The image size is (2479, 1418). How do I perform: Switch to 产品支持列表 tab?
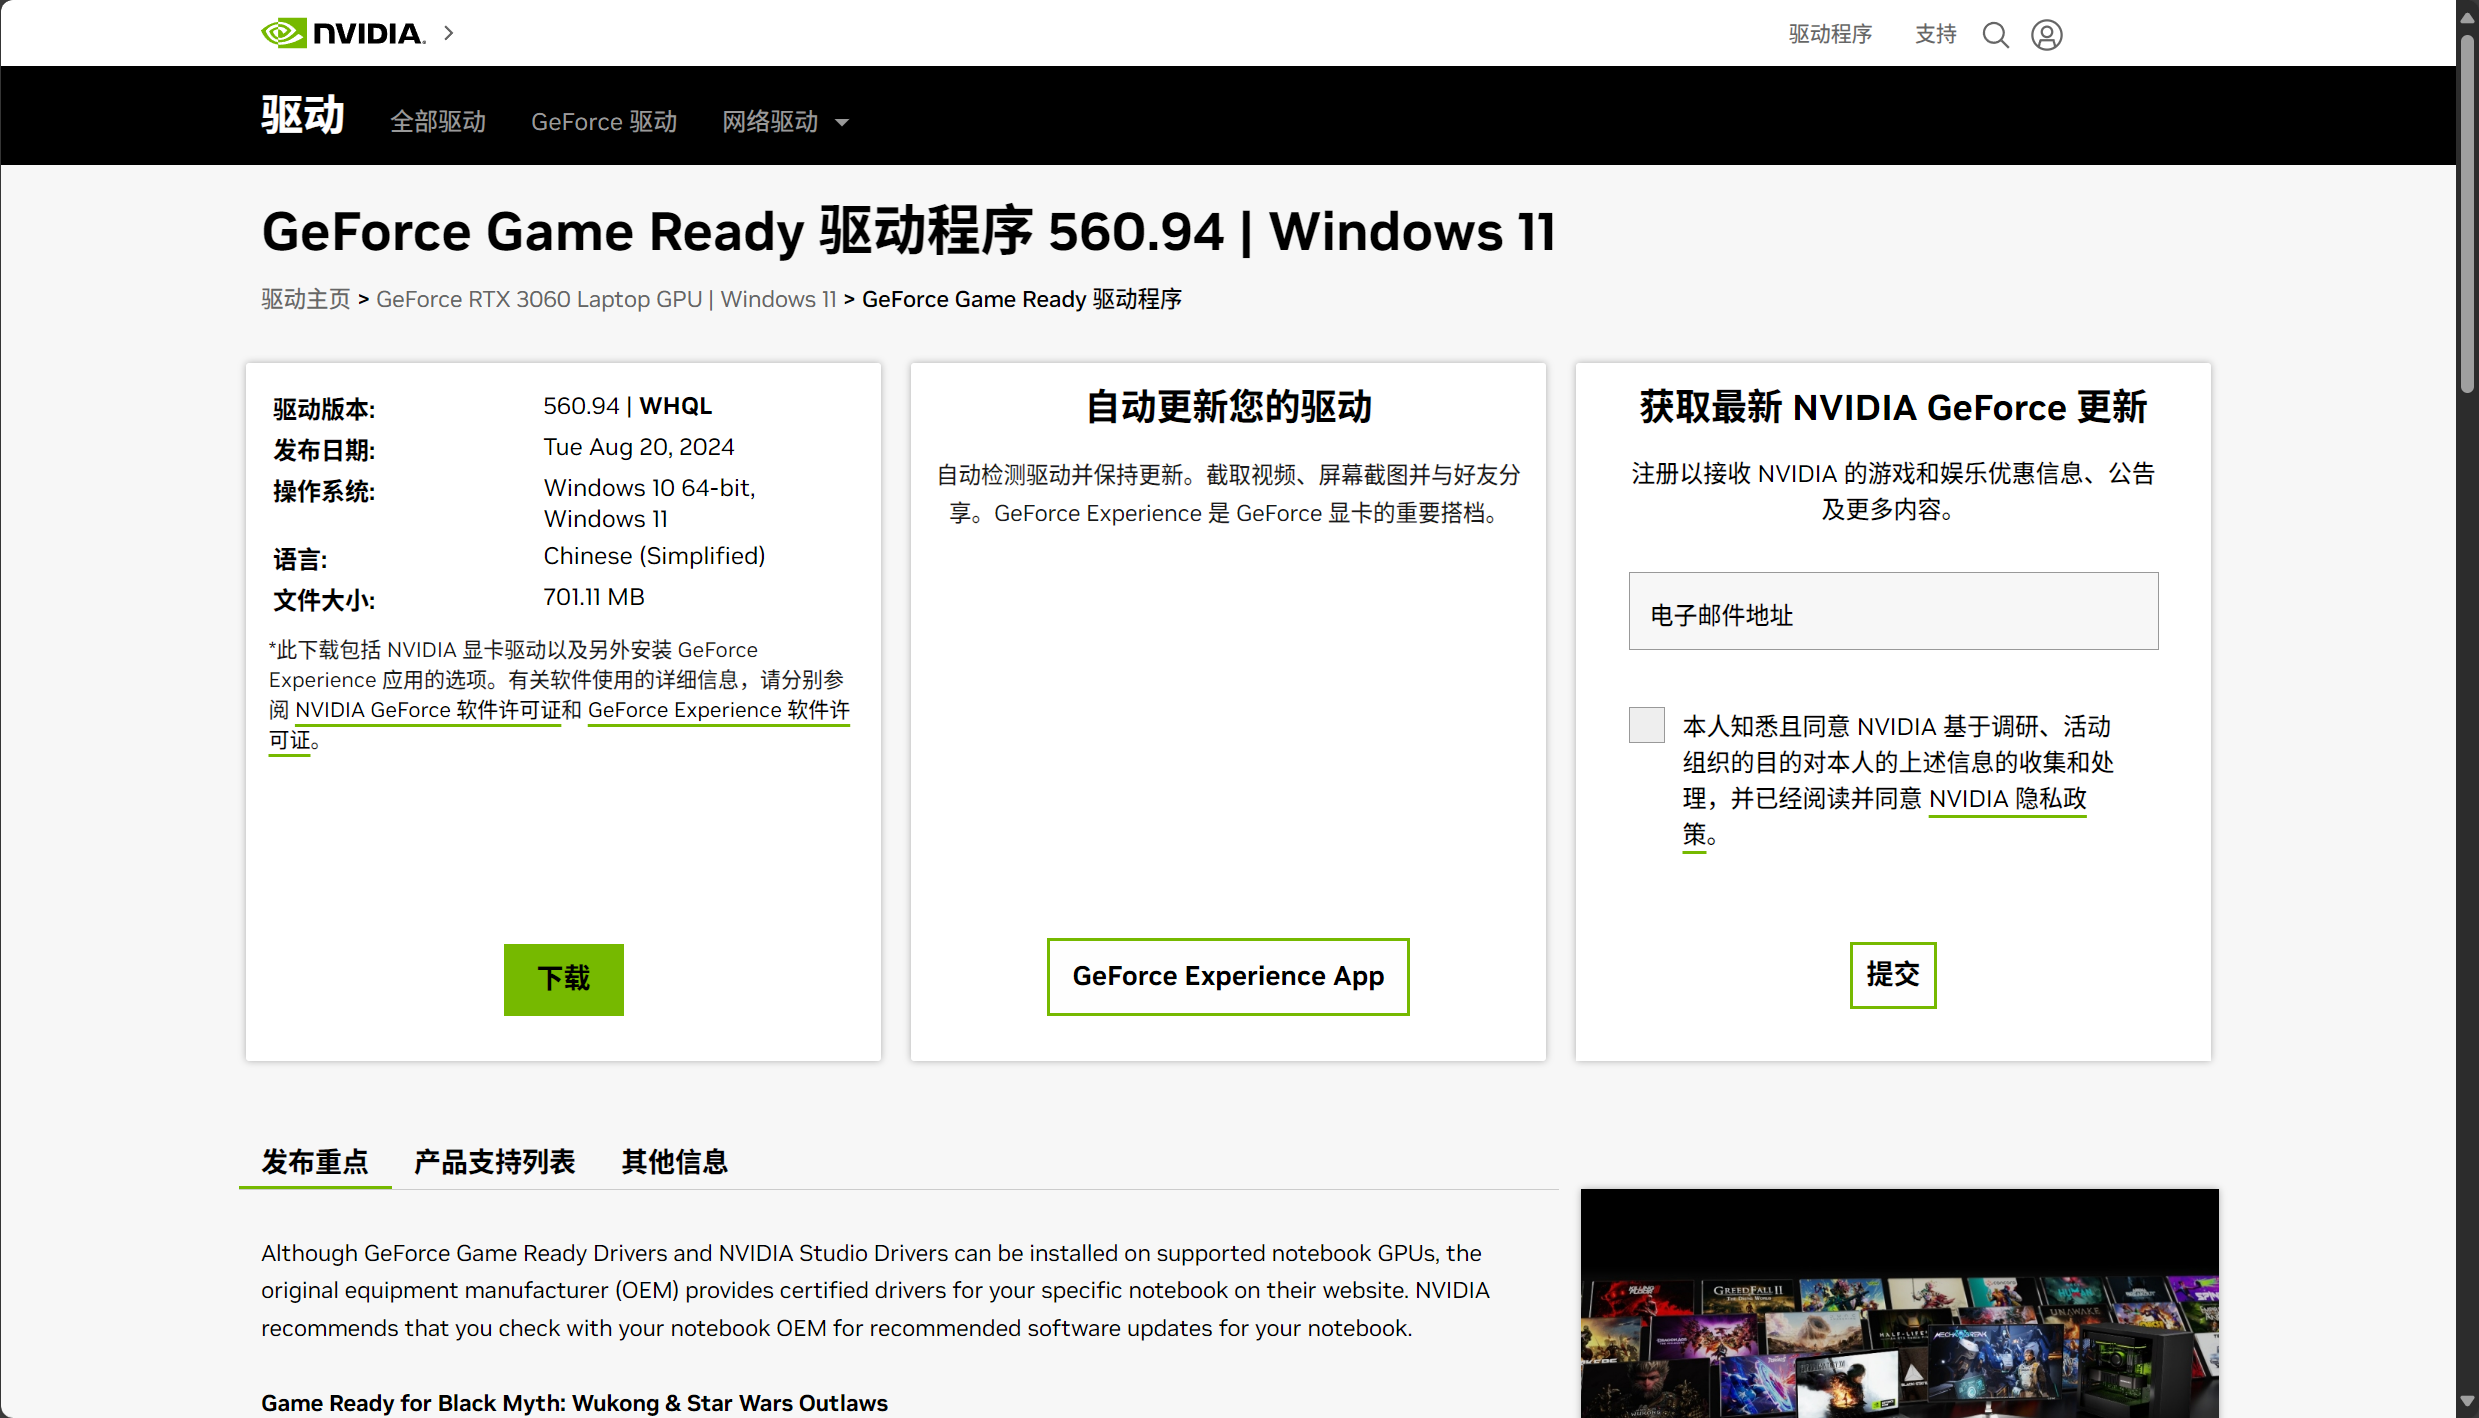pos(494,1161)
